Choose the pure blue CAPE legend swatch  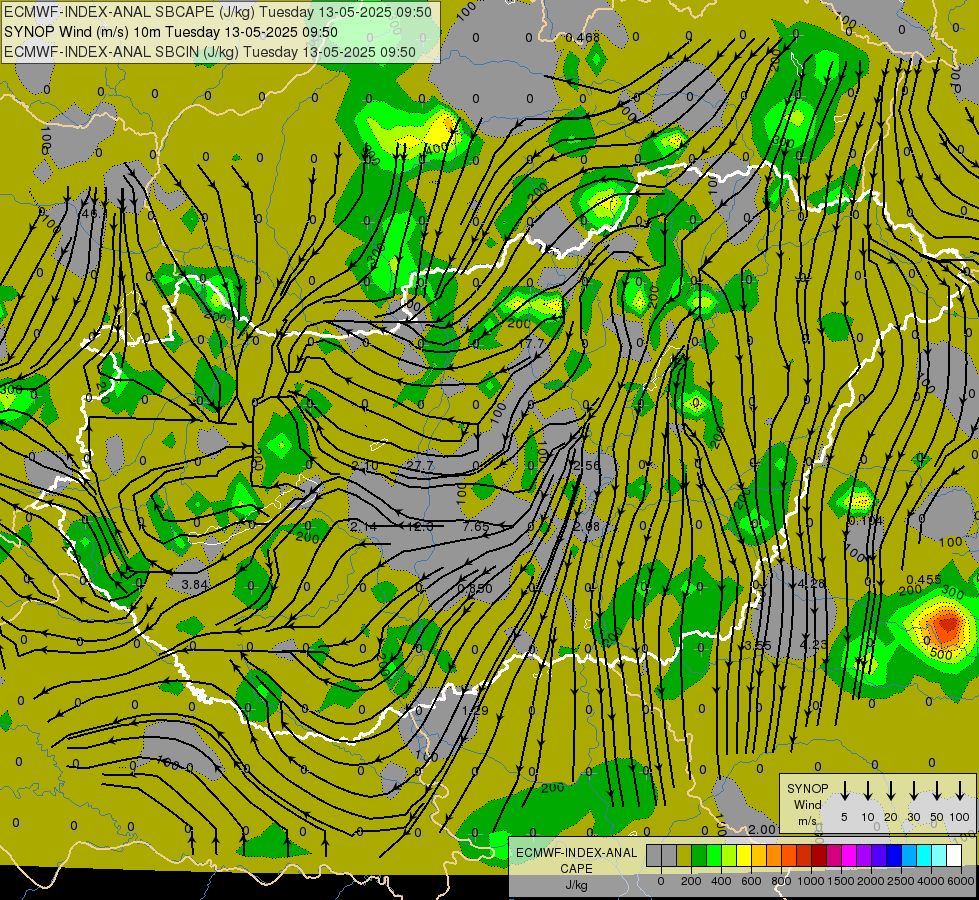(893, 856)
